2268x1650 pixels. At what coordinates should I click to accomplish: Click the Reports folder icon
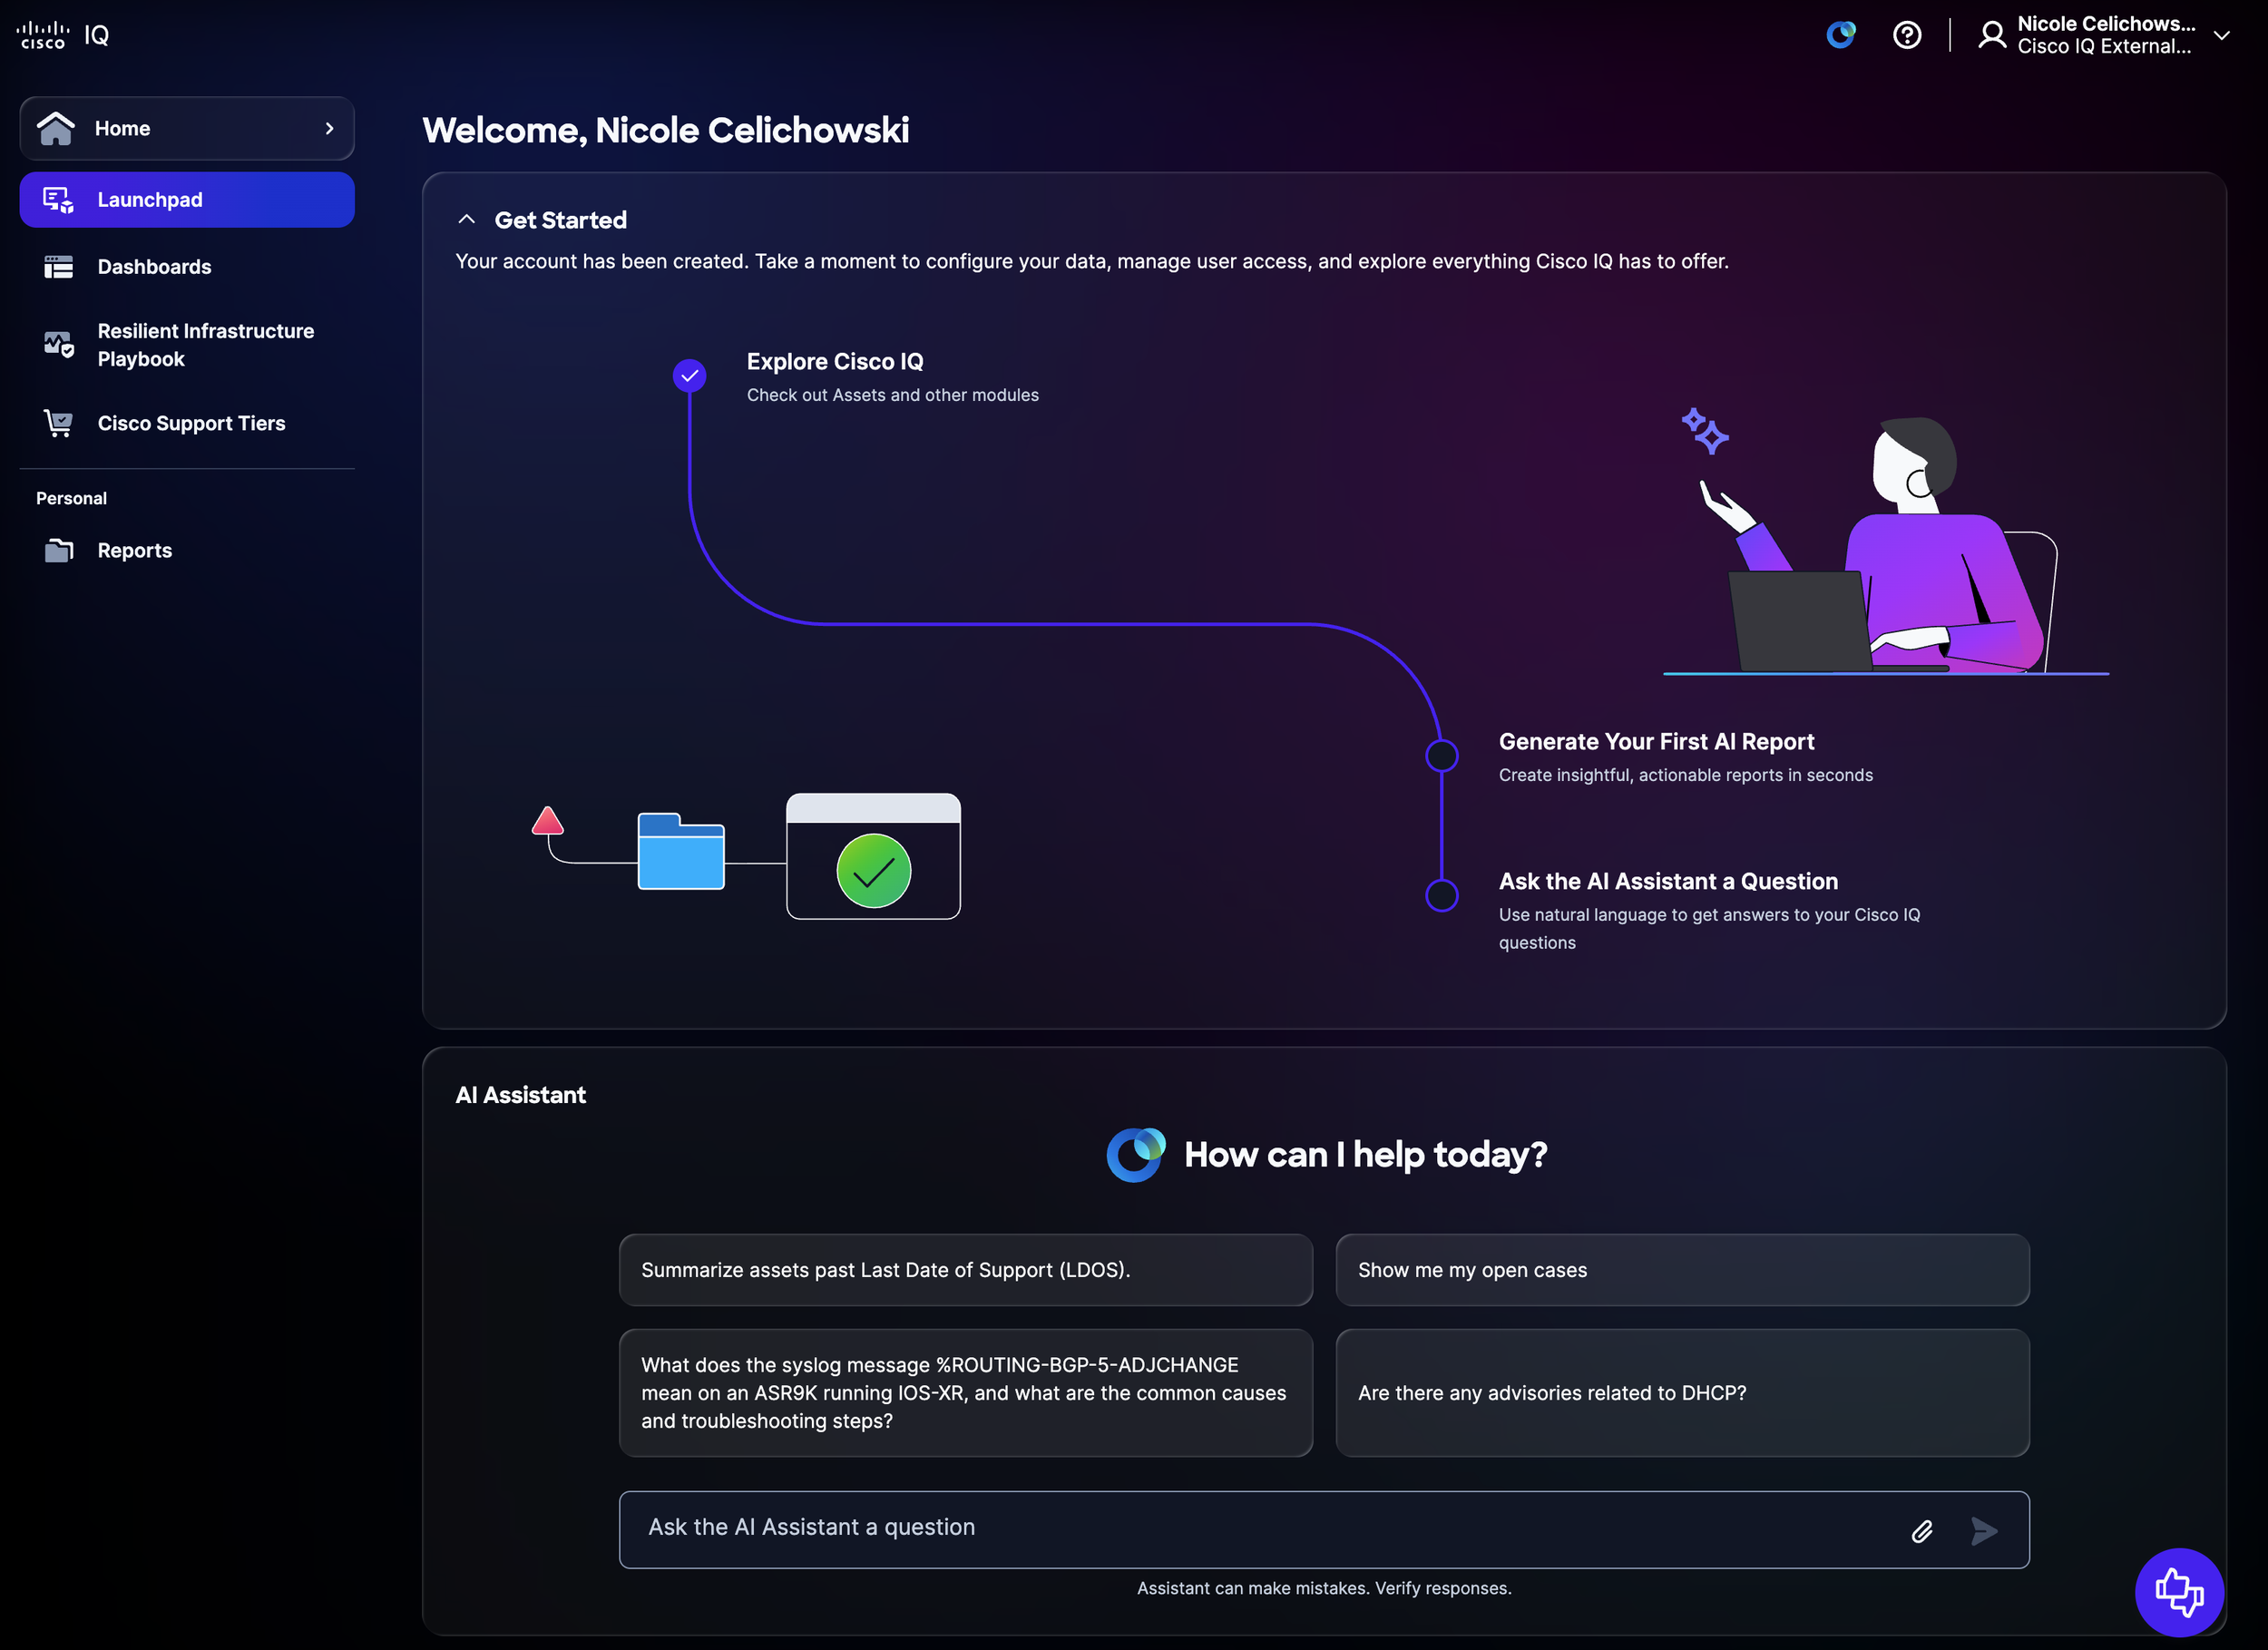pos(58,551)
